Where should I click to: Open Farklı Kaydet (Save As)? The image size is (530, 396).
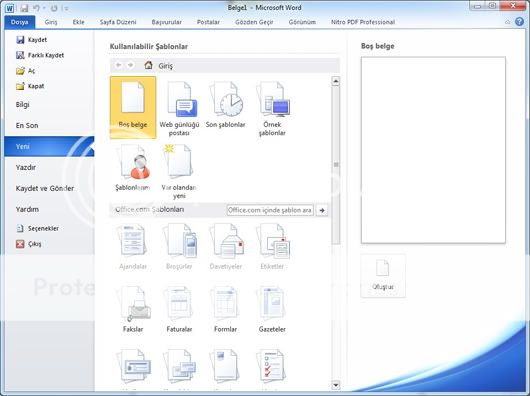point(40,55)
